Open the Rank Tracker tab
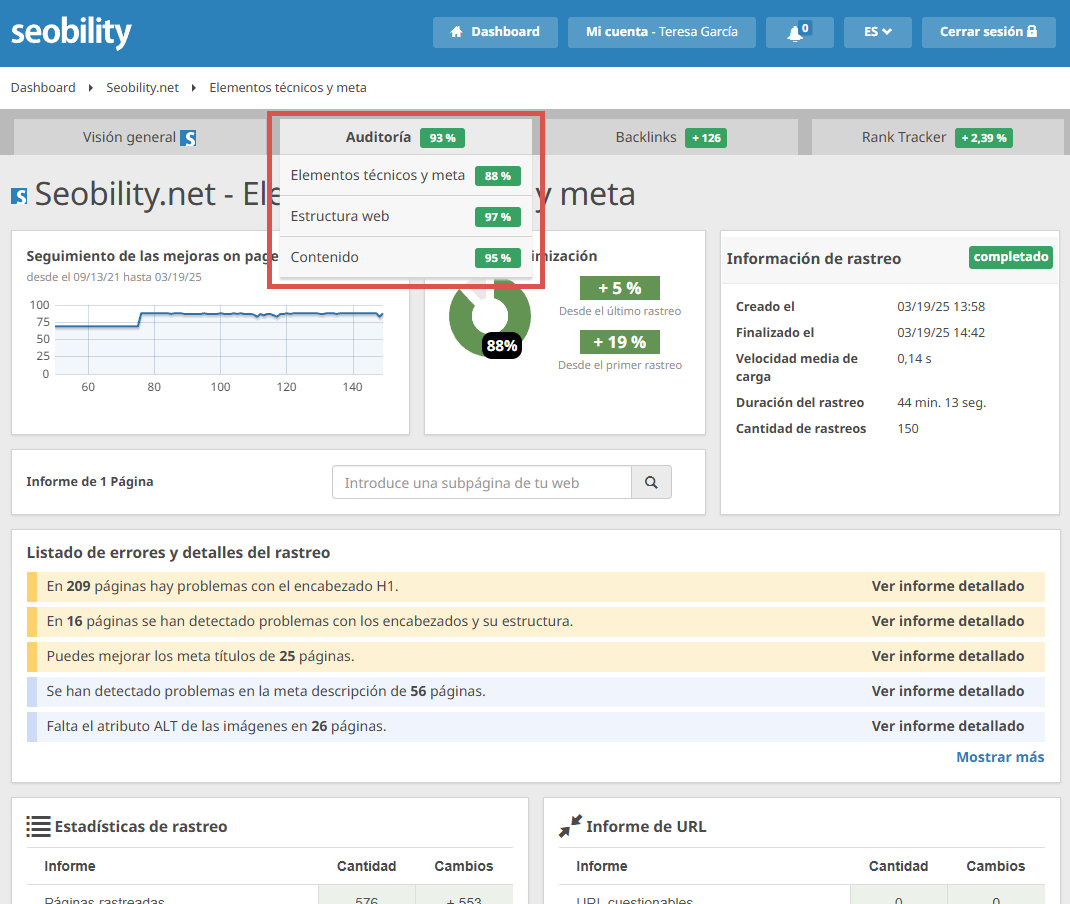Viewport: 1070px width, 904px height. 937,137
